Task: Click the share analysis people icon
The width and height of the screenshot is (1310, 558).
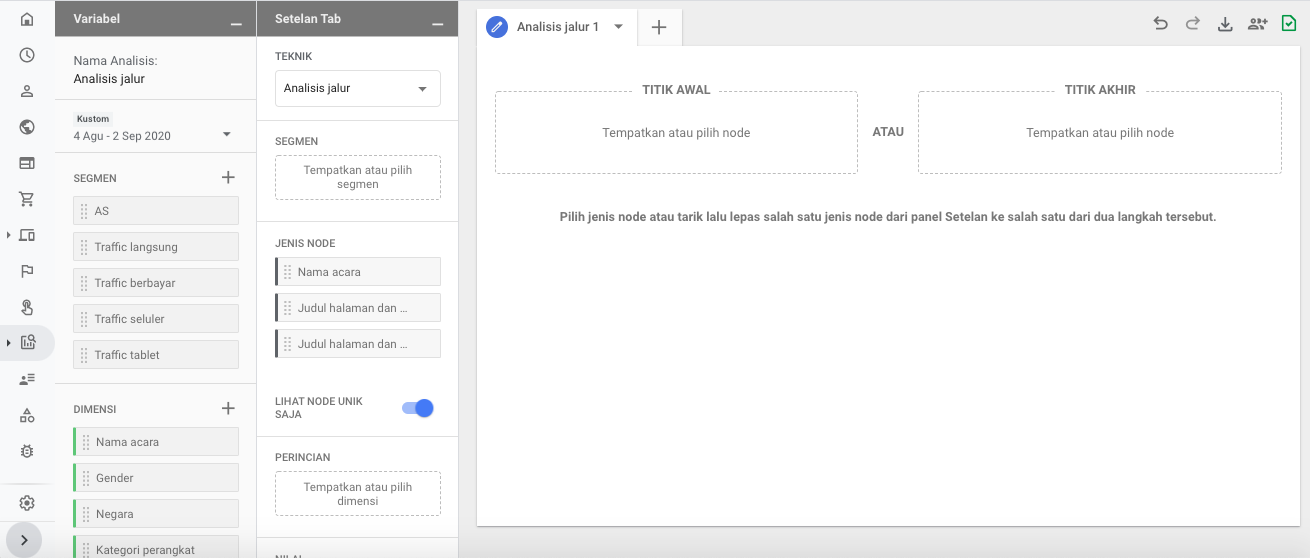Action: (x=1257, y=24)
